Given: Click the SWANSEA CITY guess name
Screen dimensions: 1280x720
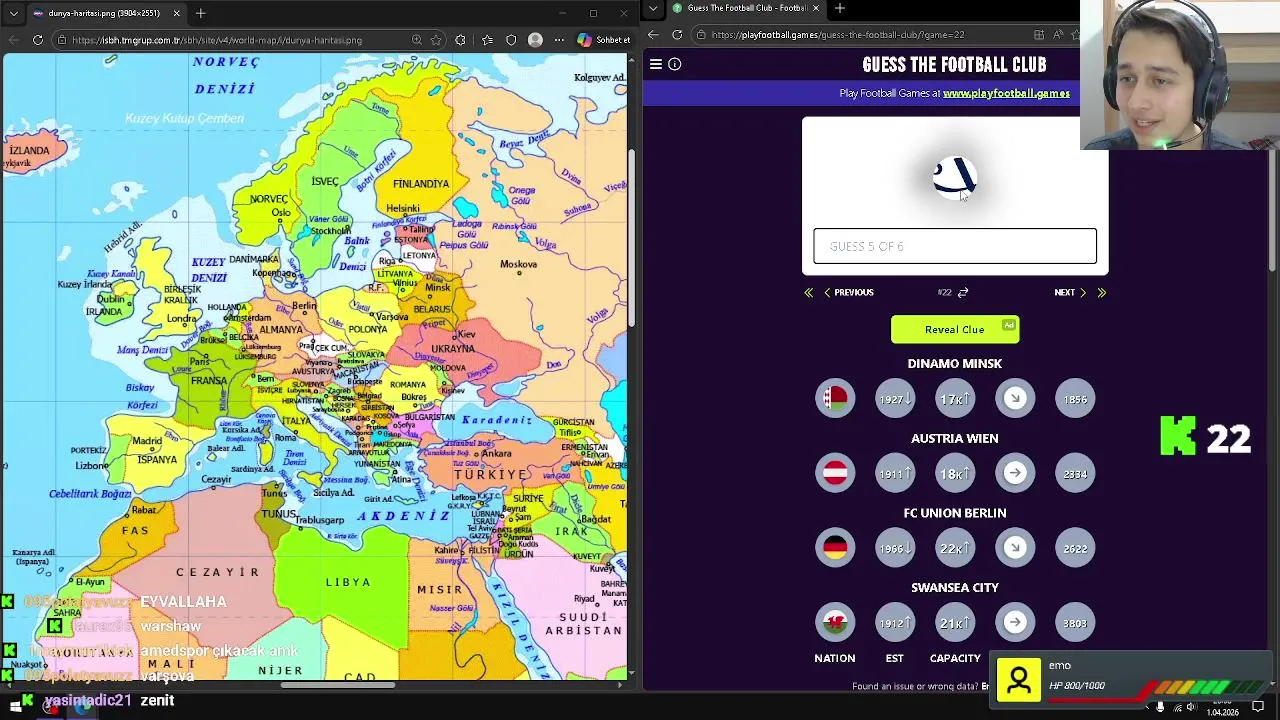Looking at the screenshot, I should (x=955, y=587).
